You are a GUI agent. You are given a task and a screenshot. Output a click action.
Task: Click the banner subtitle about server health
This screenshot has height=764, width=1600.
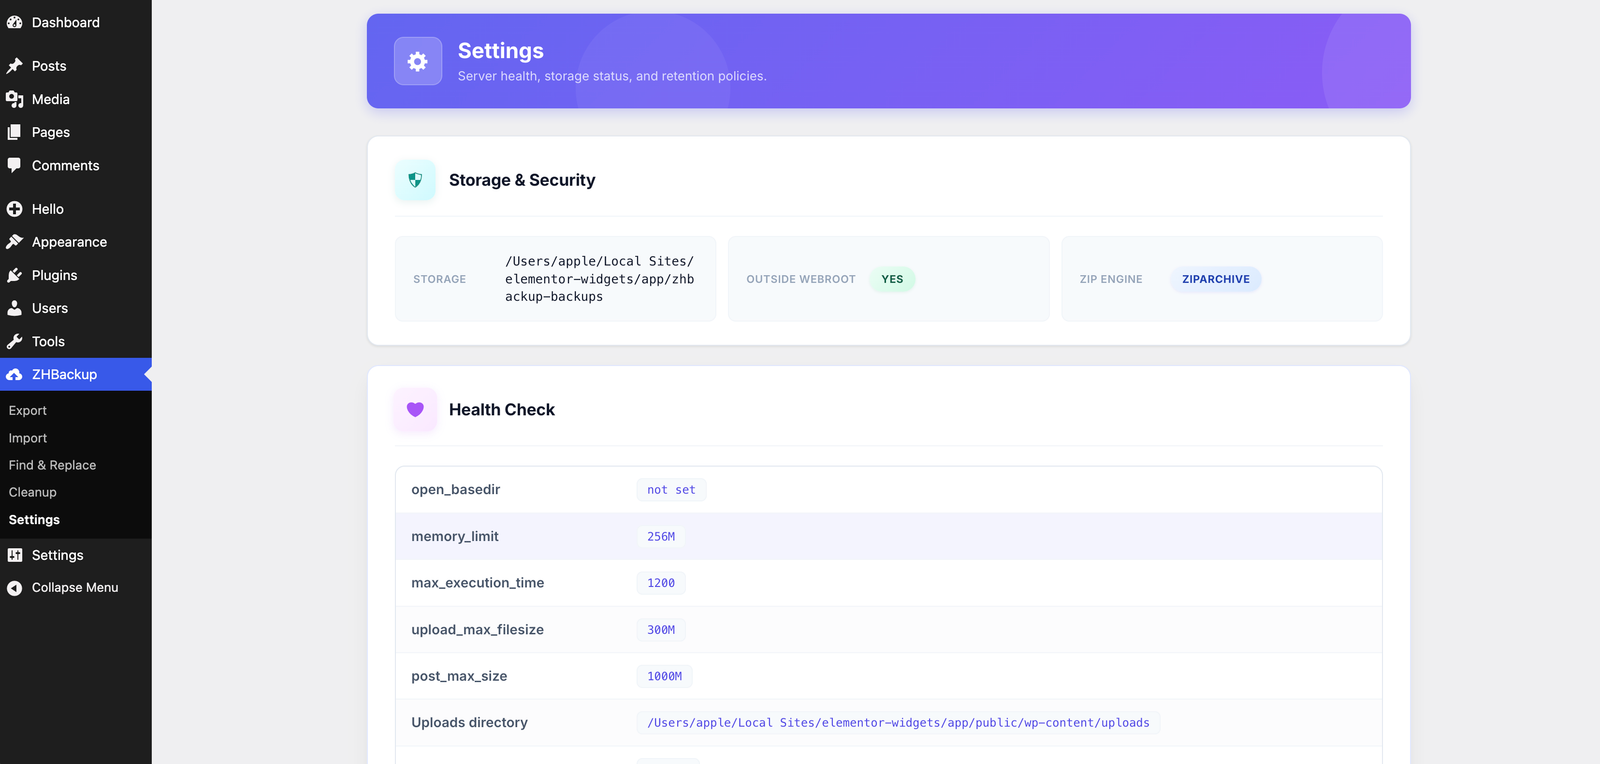coord(612,76)
